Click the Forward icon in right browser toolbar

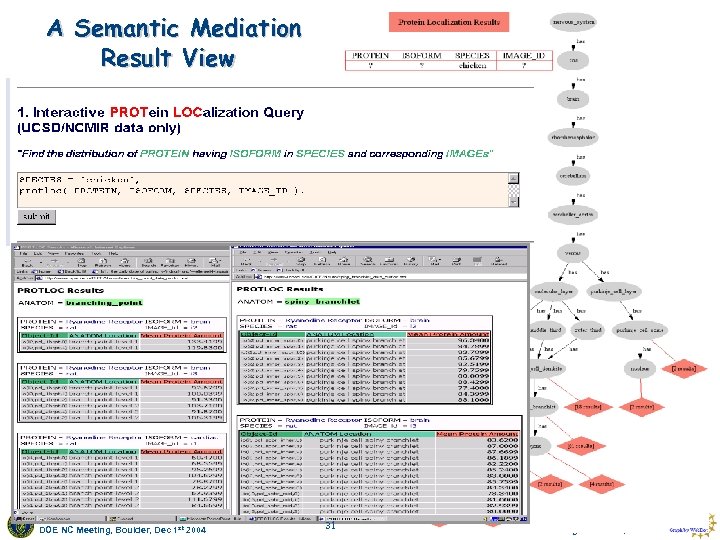coord(274,261)
